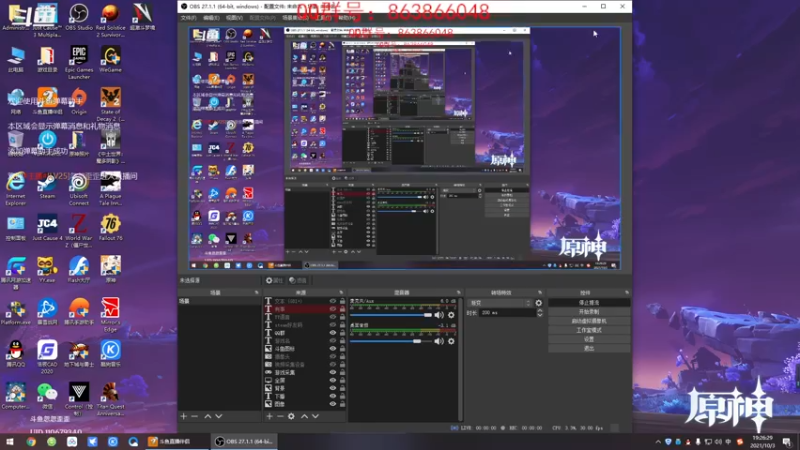Open Internet Explorer desktop icon

tap(15, 189)
